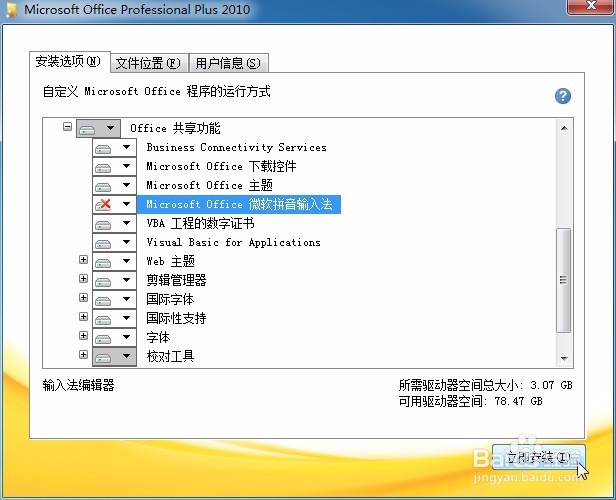This screenshot has width=616, height=500.
Task: Switch to the 文件位置 tab
Action: click(x=149, y=63)
